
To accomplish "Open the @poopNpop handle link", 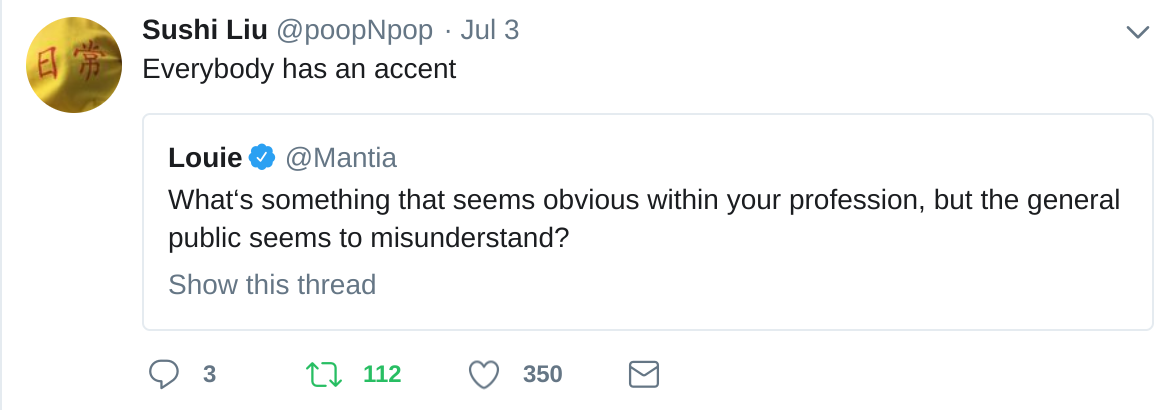I will point(354,31).
